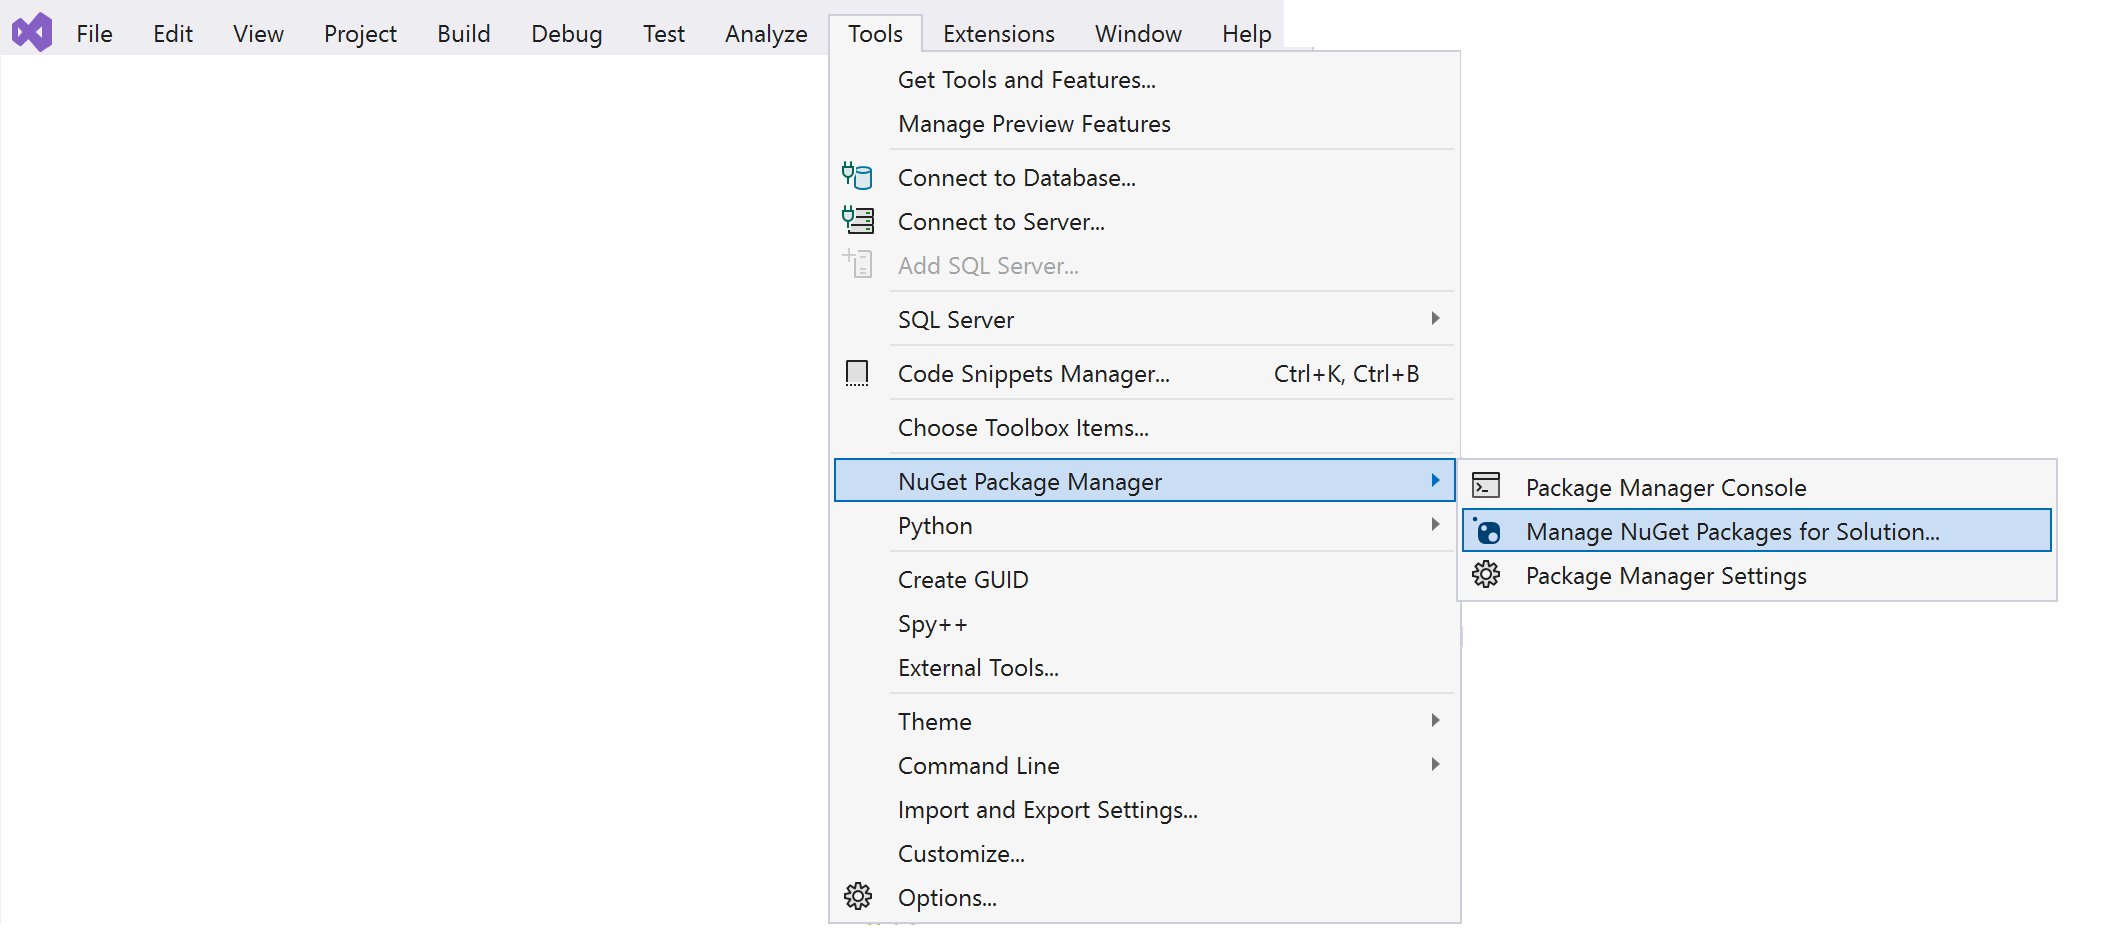Image resolution: width=2108 pixels, height=944 pixels.
Task: Open External Tools dialog
Action: (x=977, y=668)
